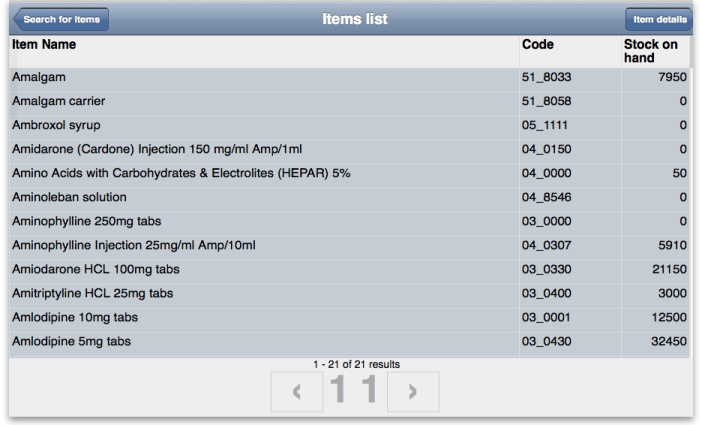Sort by Item Name column header
Image resolution: width=702 pixels, height=425 pixels.
44,45
